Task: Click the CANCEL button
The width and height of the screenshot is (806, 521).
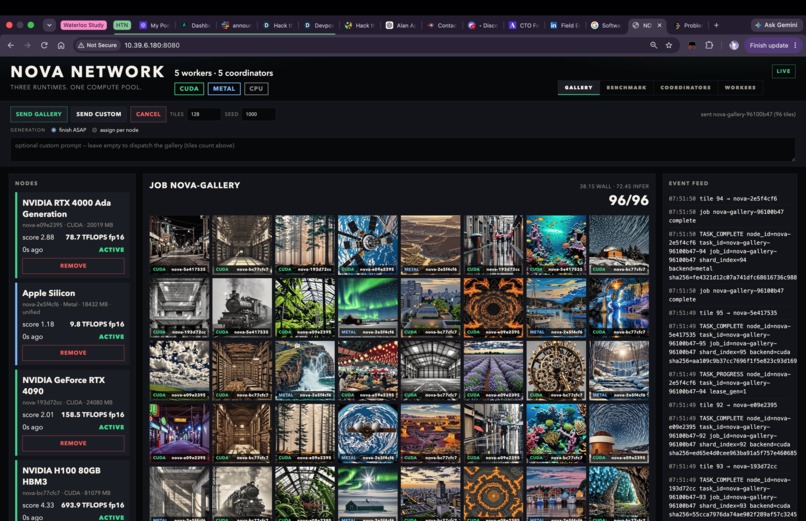Action: (148, 114)
